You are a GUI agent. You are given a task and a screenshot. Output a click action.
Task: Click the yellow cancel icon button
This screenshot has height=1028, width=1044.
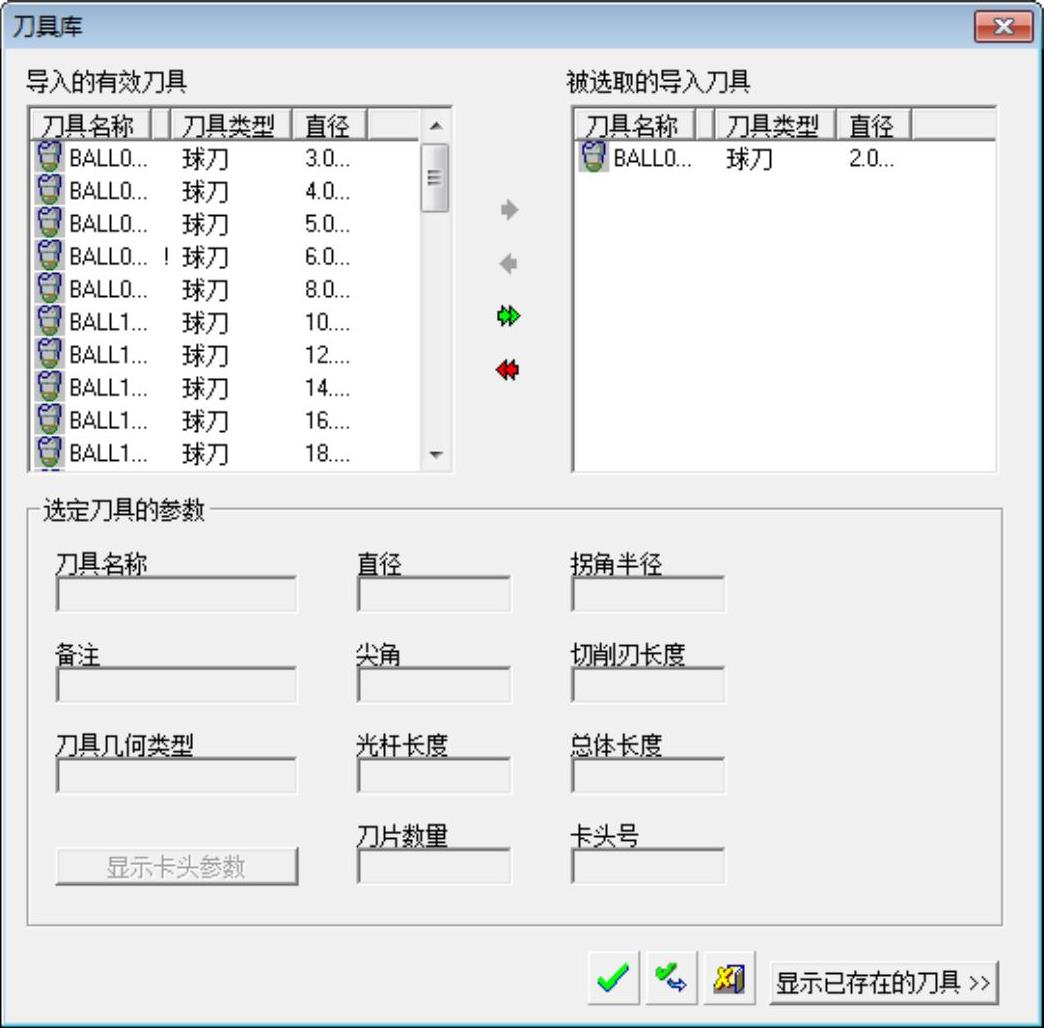click(x=729, y=978)
